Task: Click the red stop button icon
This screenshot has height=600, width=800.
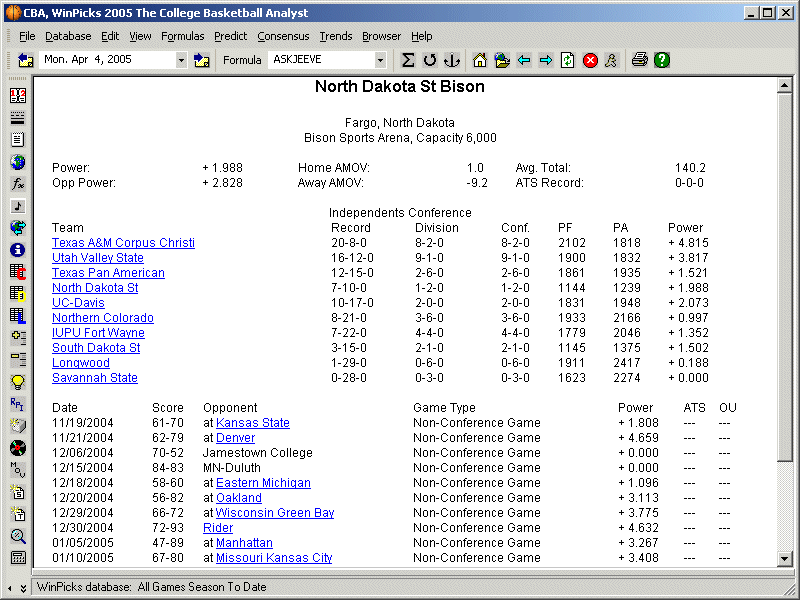Action: tap(590, 60)
